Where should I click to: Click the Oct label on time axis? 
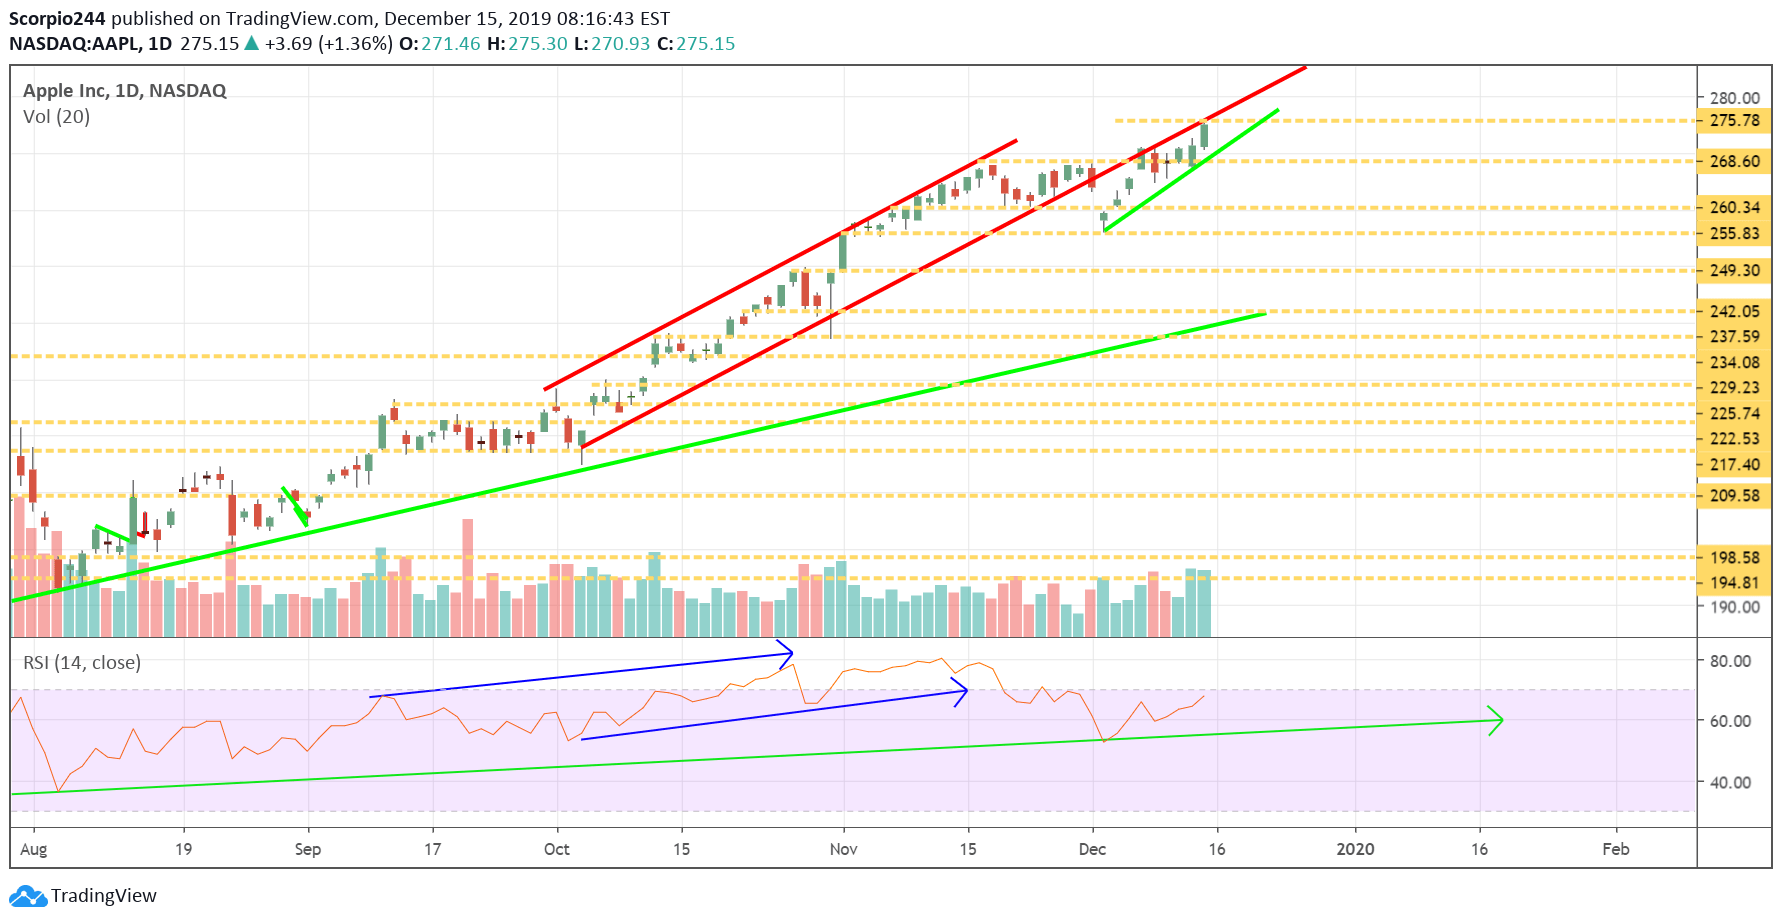[x=557, y=849]
